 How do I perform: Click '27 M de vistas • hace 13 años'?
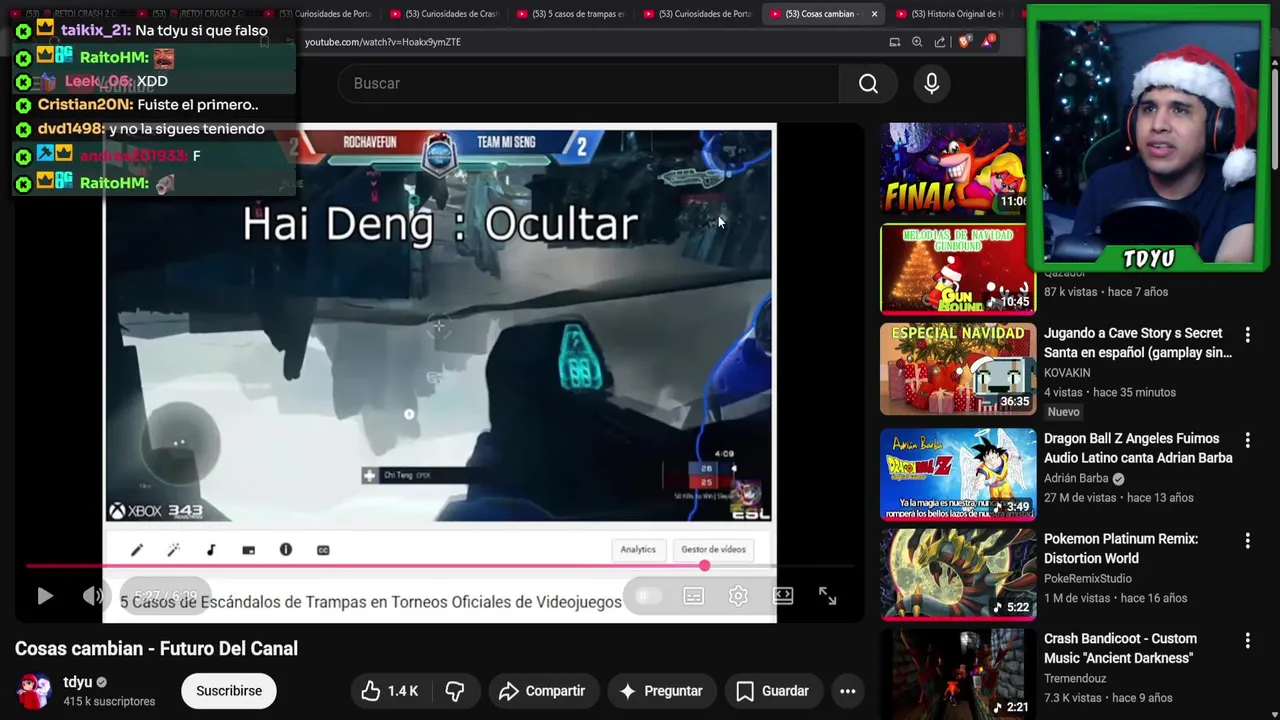click(1119, 498)
